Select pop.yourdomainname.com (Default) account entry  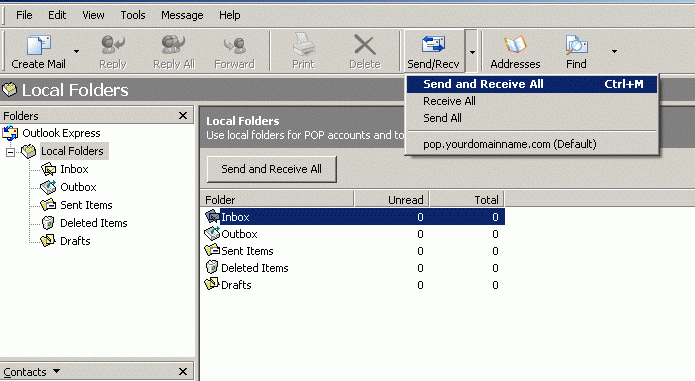tap(532, 144)
